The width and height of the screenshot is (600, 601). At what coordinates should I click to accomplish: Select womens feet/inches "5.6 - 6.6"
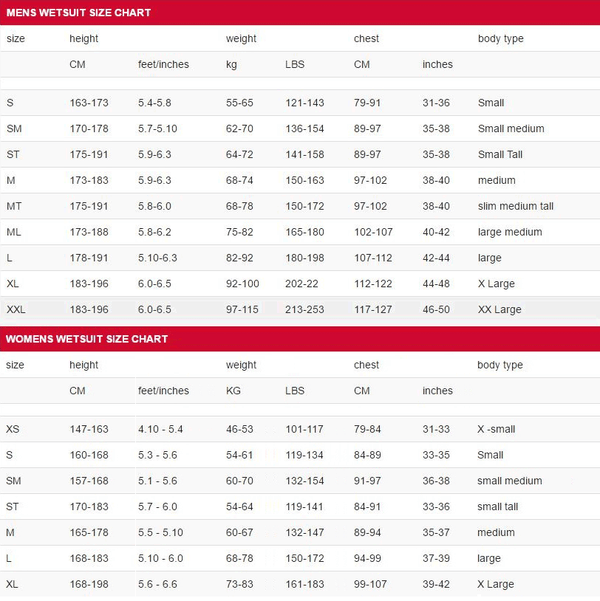click(x=158, y=585)
